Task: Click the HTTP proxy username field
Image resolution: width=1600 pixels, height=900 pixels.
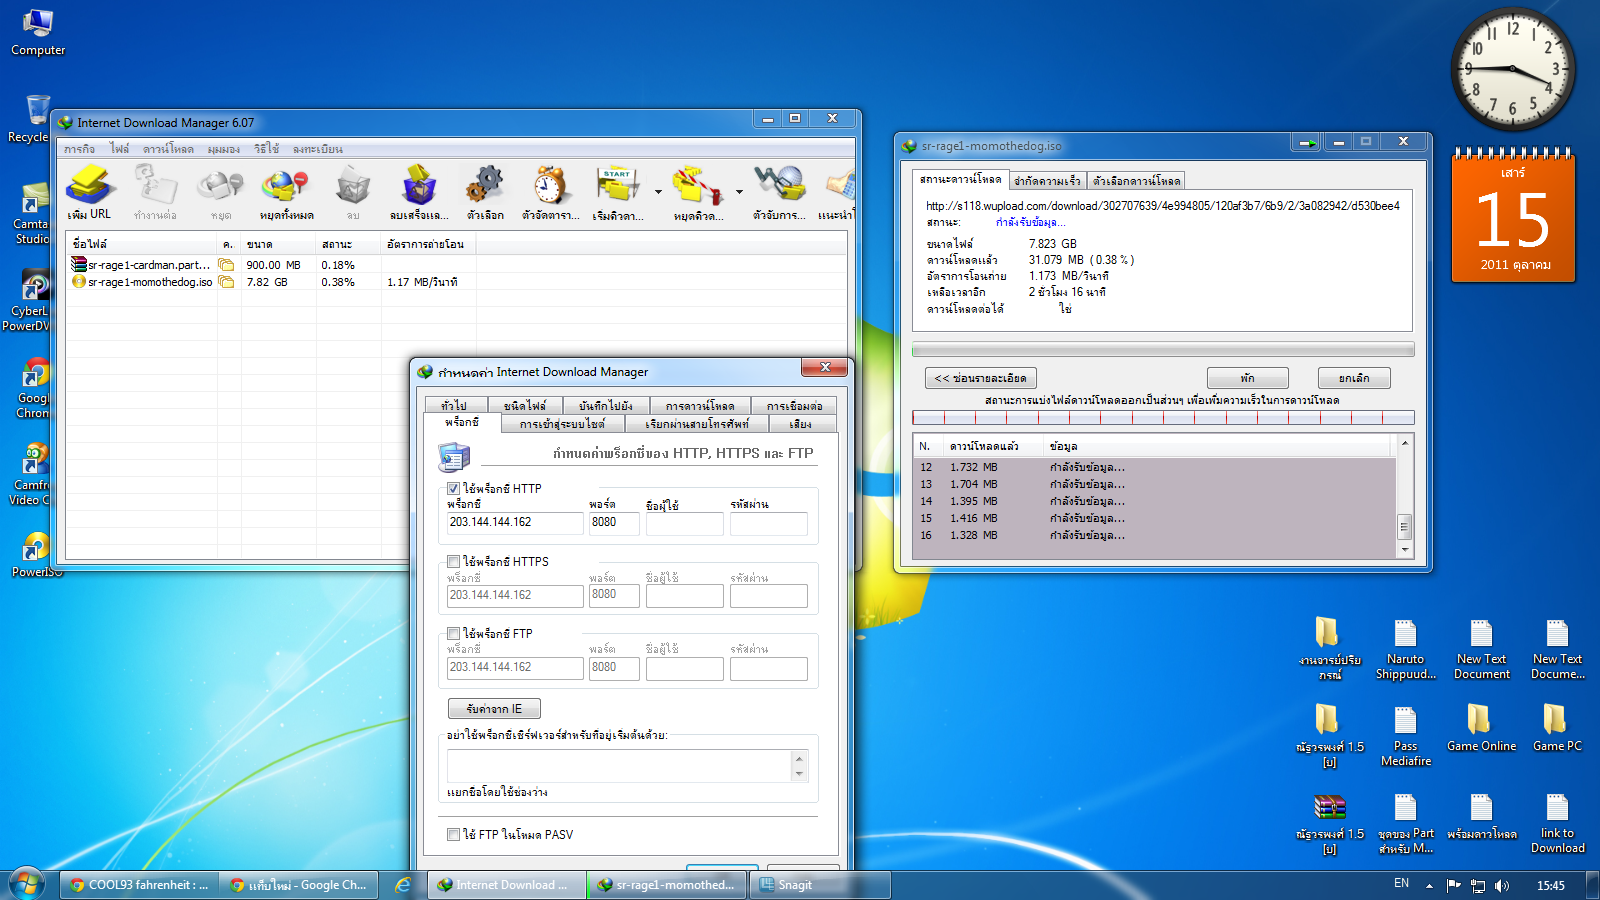Action: click(685, 523)
